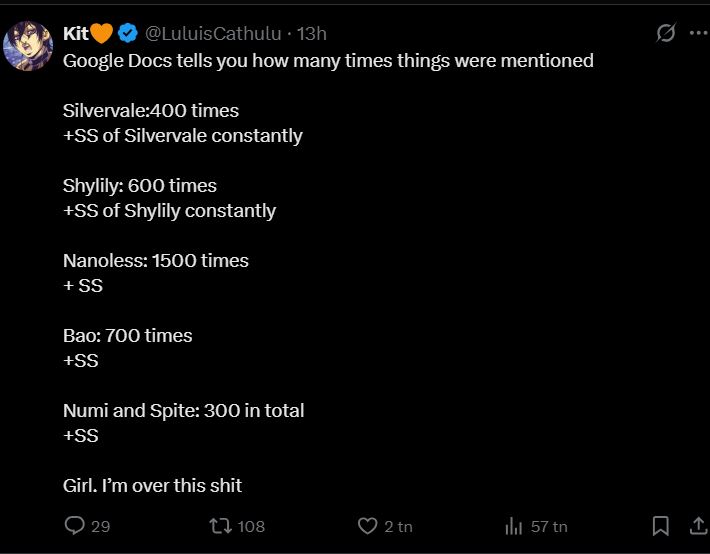Click the orange heart emoji beside Kit

(x=102, y=33)
